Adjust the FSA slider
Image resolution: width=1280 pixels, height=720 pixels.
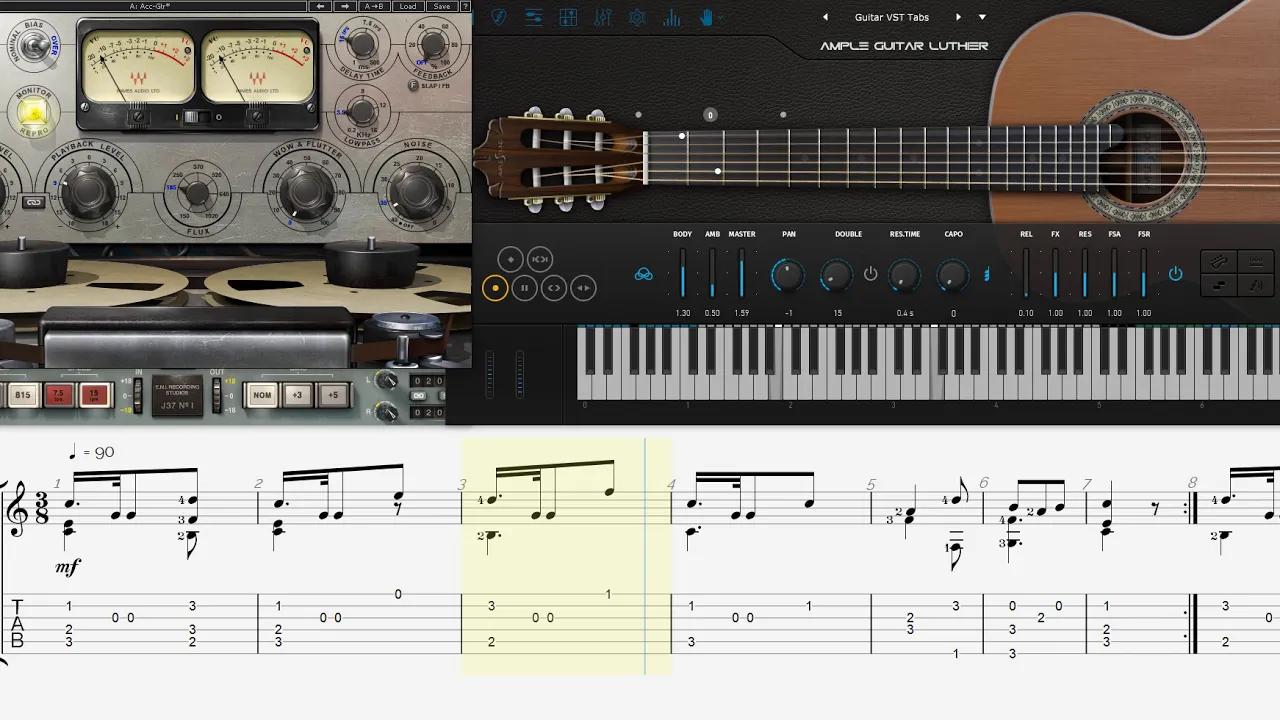coord(1114,273)
